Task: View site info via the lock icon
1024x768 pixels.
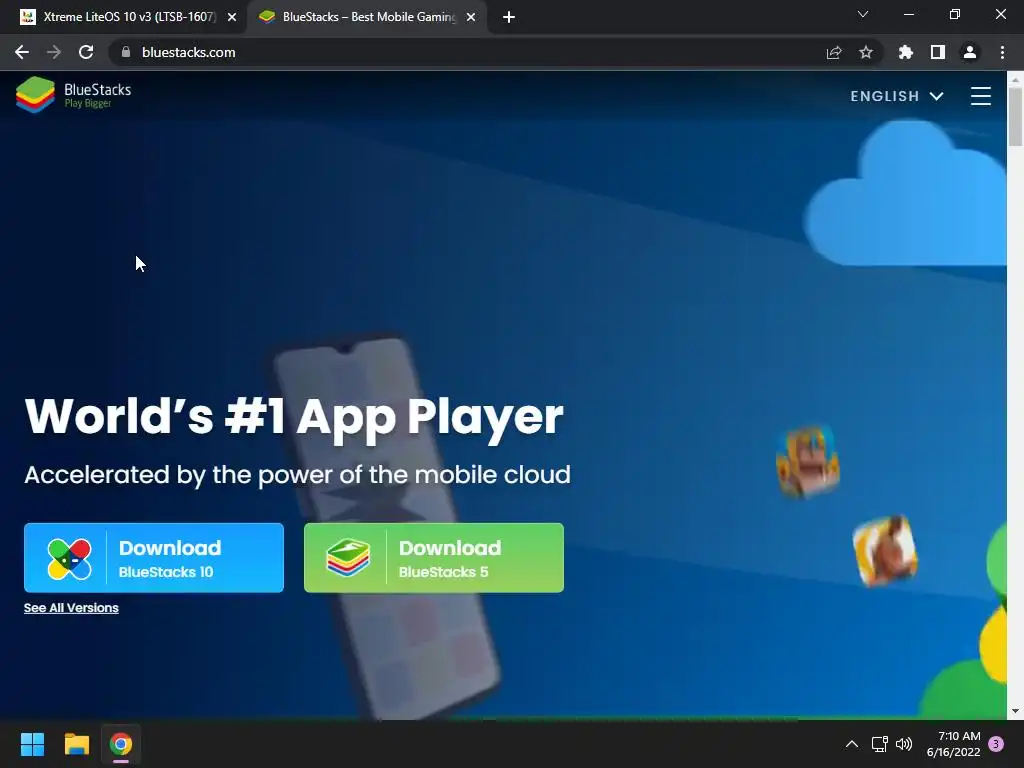Action: click(126, 52)
